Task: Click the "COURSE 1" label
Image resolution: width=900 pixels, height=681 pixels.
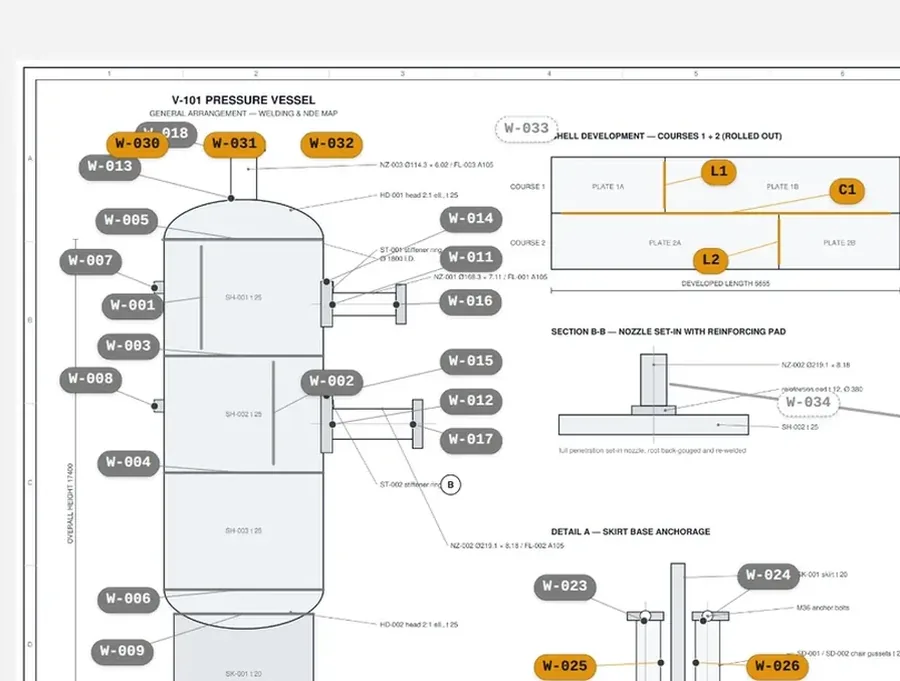Action: 527,187
